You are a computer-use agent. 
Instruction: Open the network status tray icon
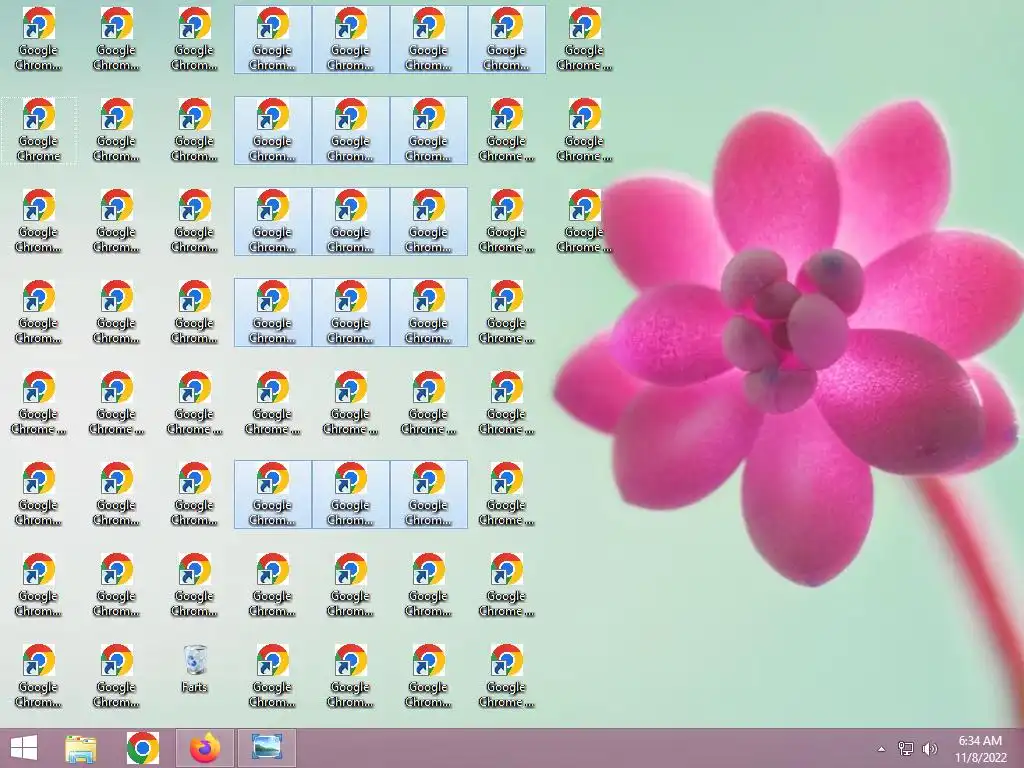coord(906,749)
